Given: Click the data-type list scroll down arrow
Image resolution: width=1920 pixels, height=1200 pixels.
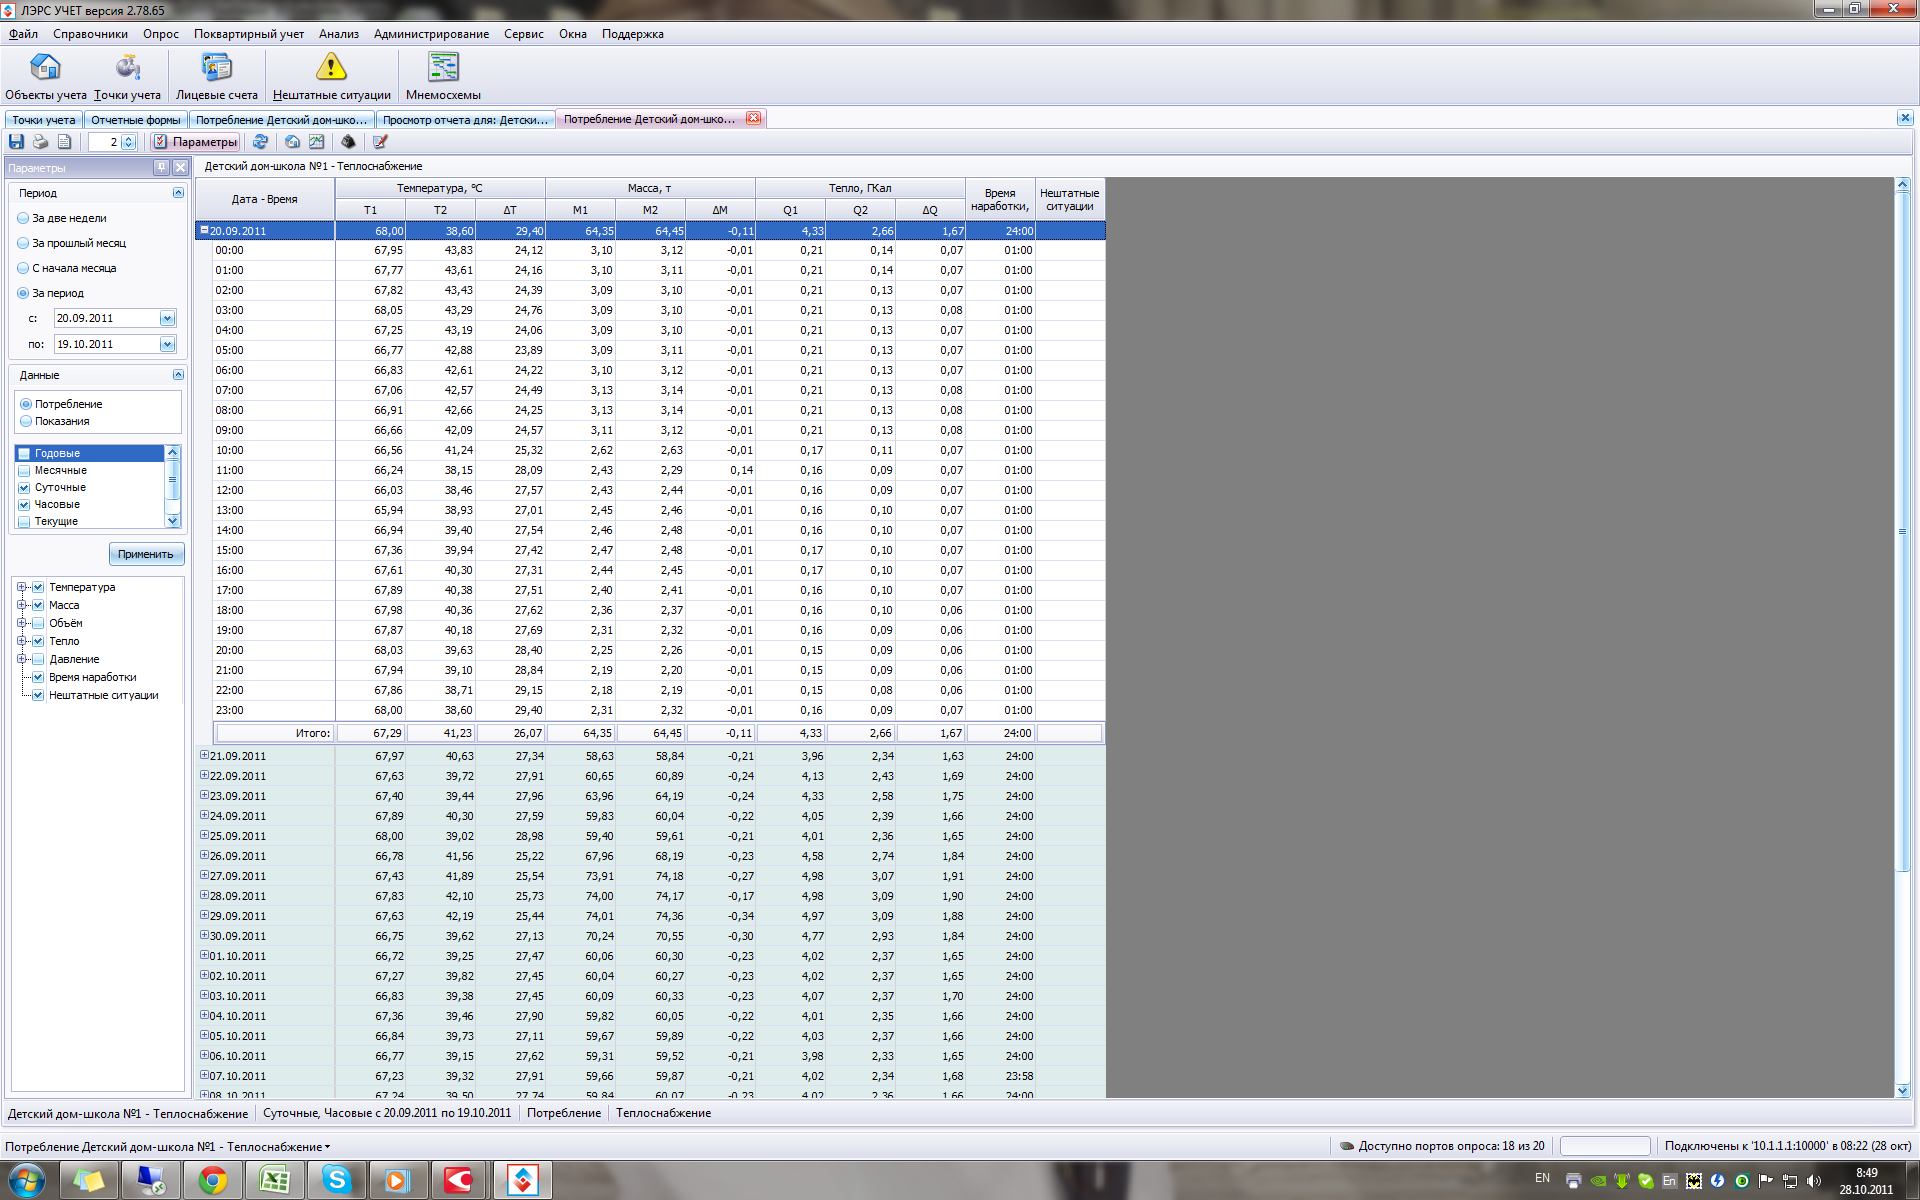Looking at the screenshot, I should [x=172, y=521].
